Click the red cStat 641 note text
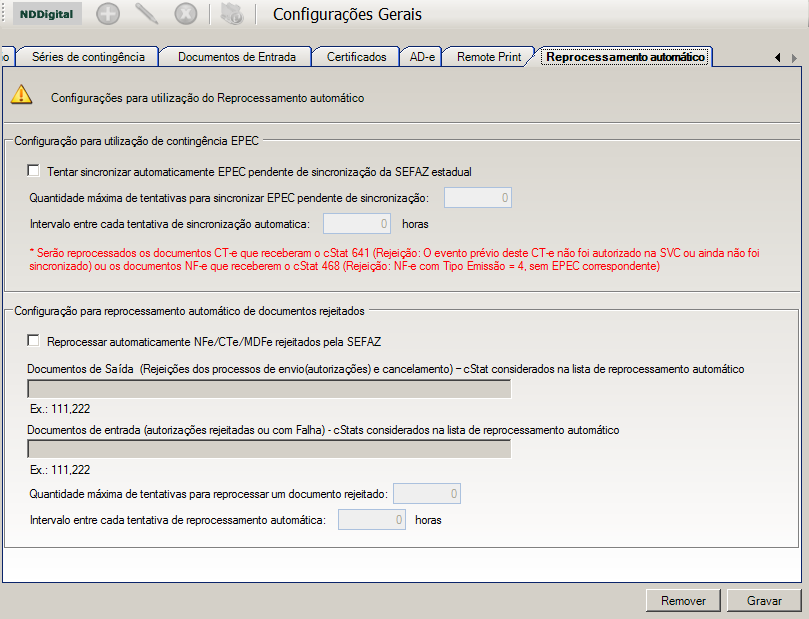The image size is (809, 619). pos(395,259)
